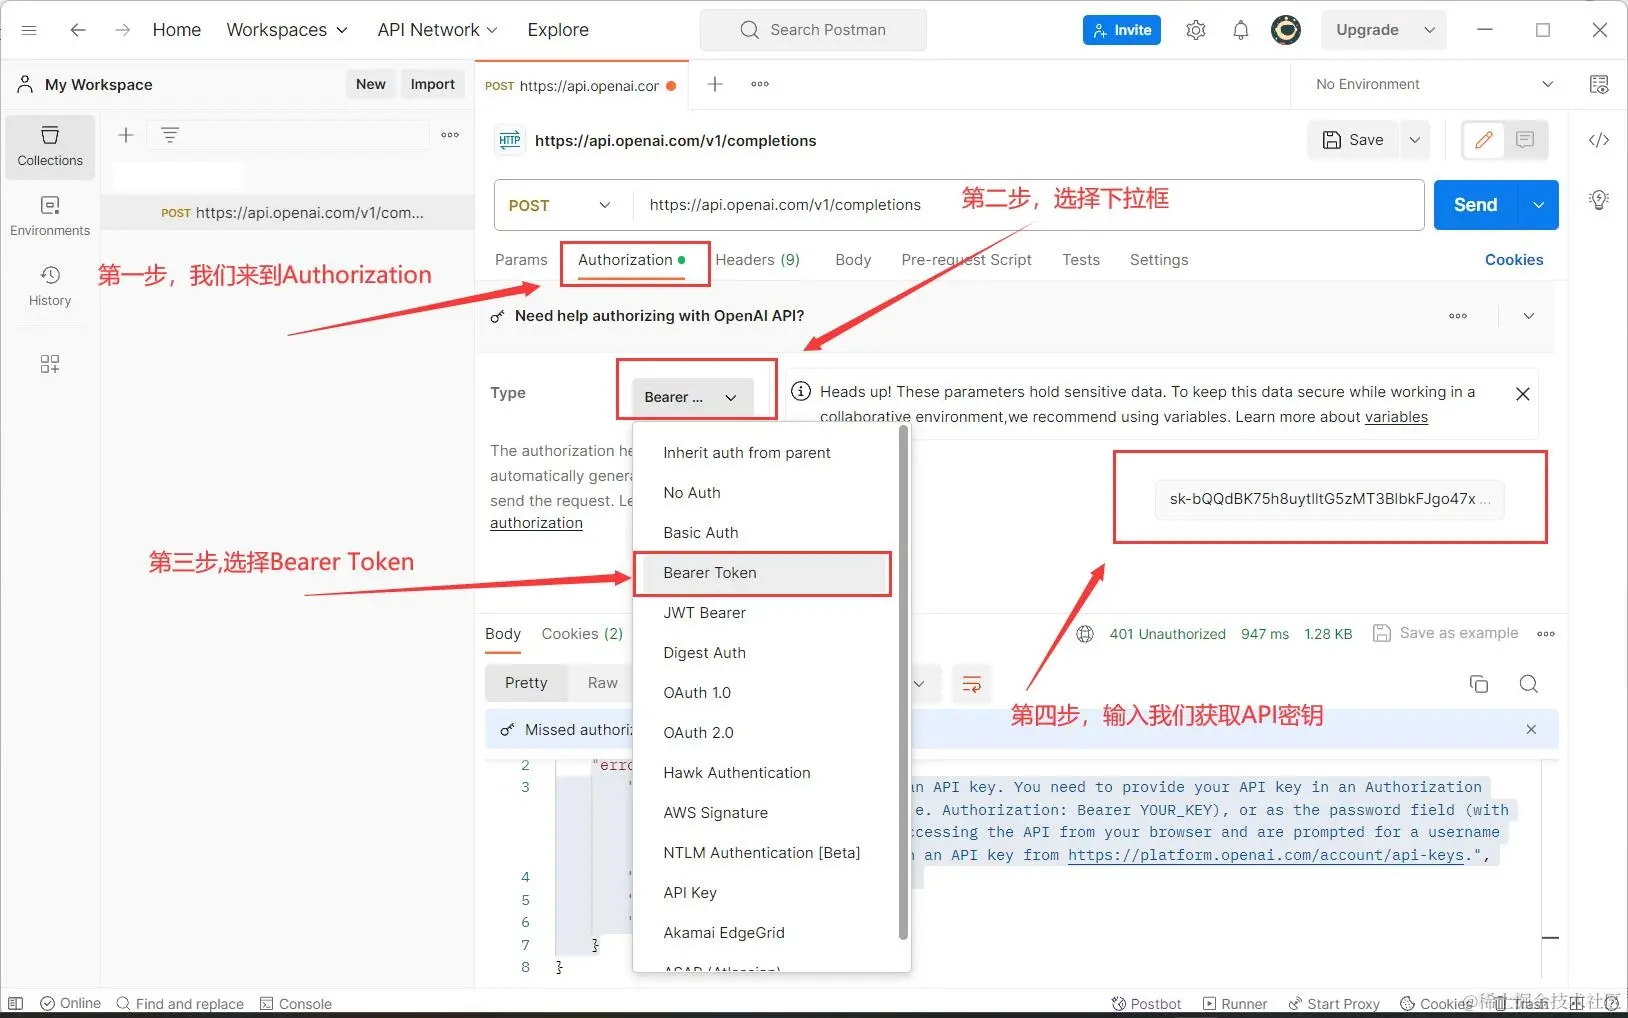Image resolution: width=1628 pixels, height=1018 pixels.
Task: Copy the response body
Action: pyautogui.click(x=1479, y=684)
